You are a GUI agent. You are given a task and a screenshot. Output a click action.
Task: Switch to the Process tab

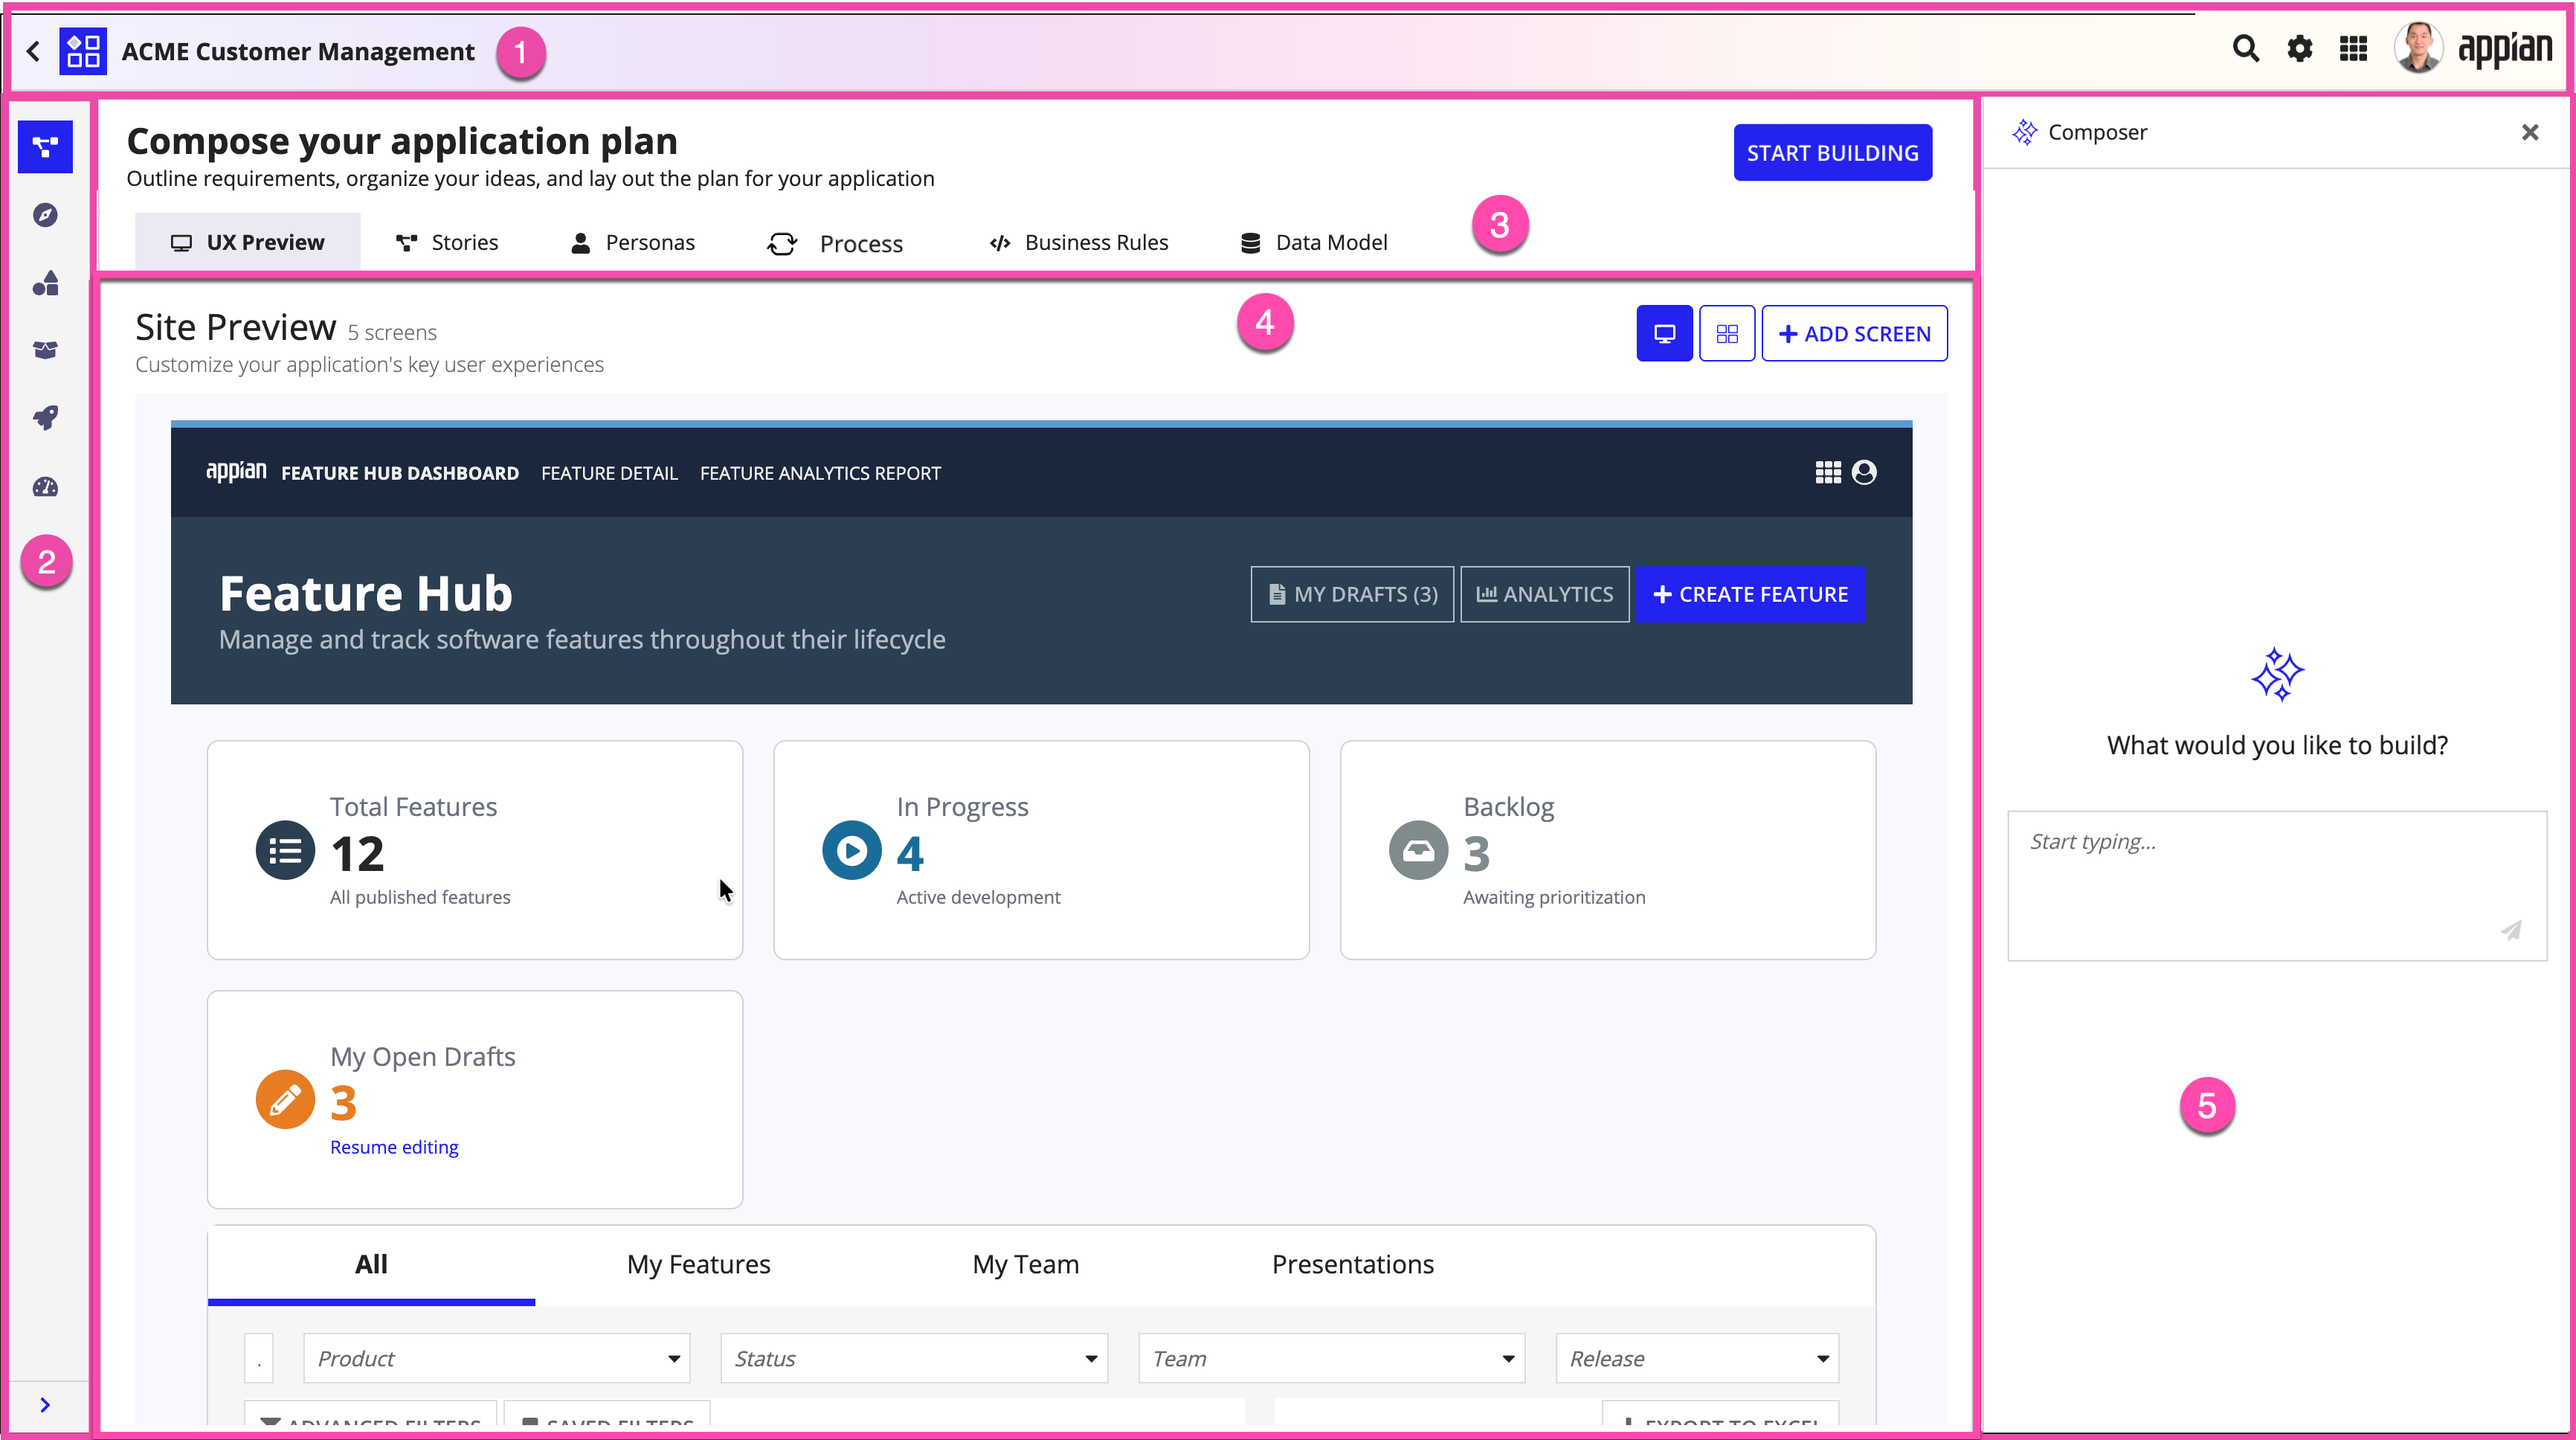click(x=836, y=243)
